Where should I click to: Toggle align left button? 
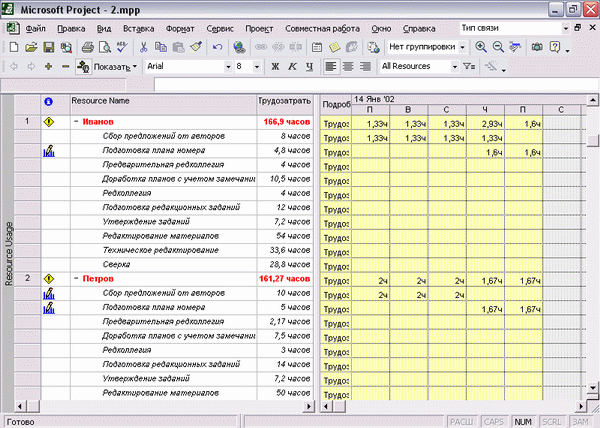(x=331, y=67)
